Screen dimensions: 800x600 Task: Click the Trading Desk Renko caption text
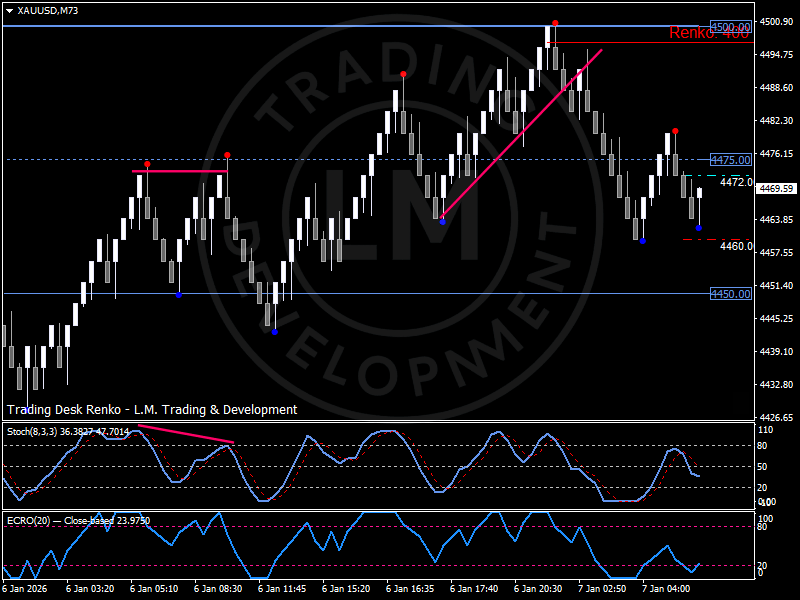click(x=152, y=410)
